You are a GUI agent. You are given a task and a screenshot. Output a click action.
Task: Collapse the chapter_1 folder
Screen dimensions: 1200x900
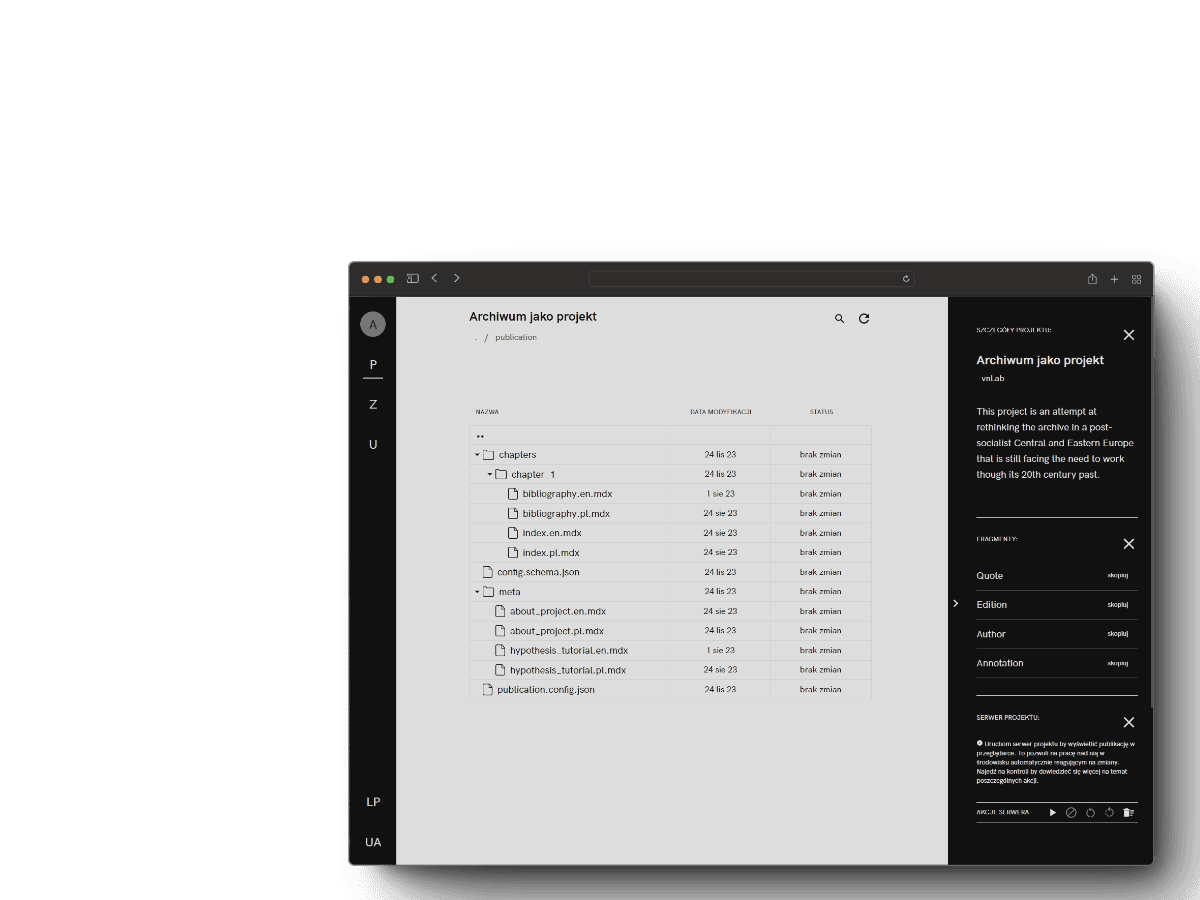click(487, 474)
